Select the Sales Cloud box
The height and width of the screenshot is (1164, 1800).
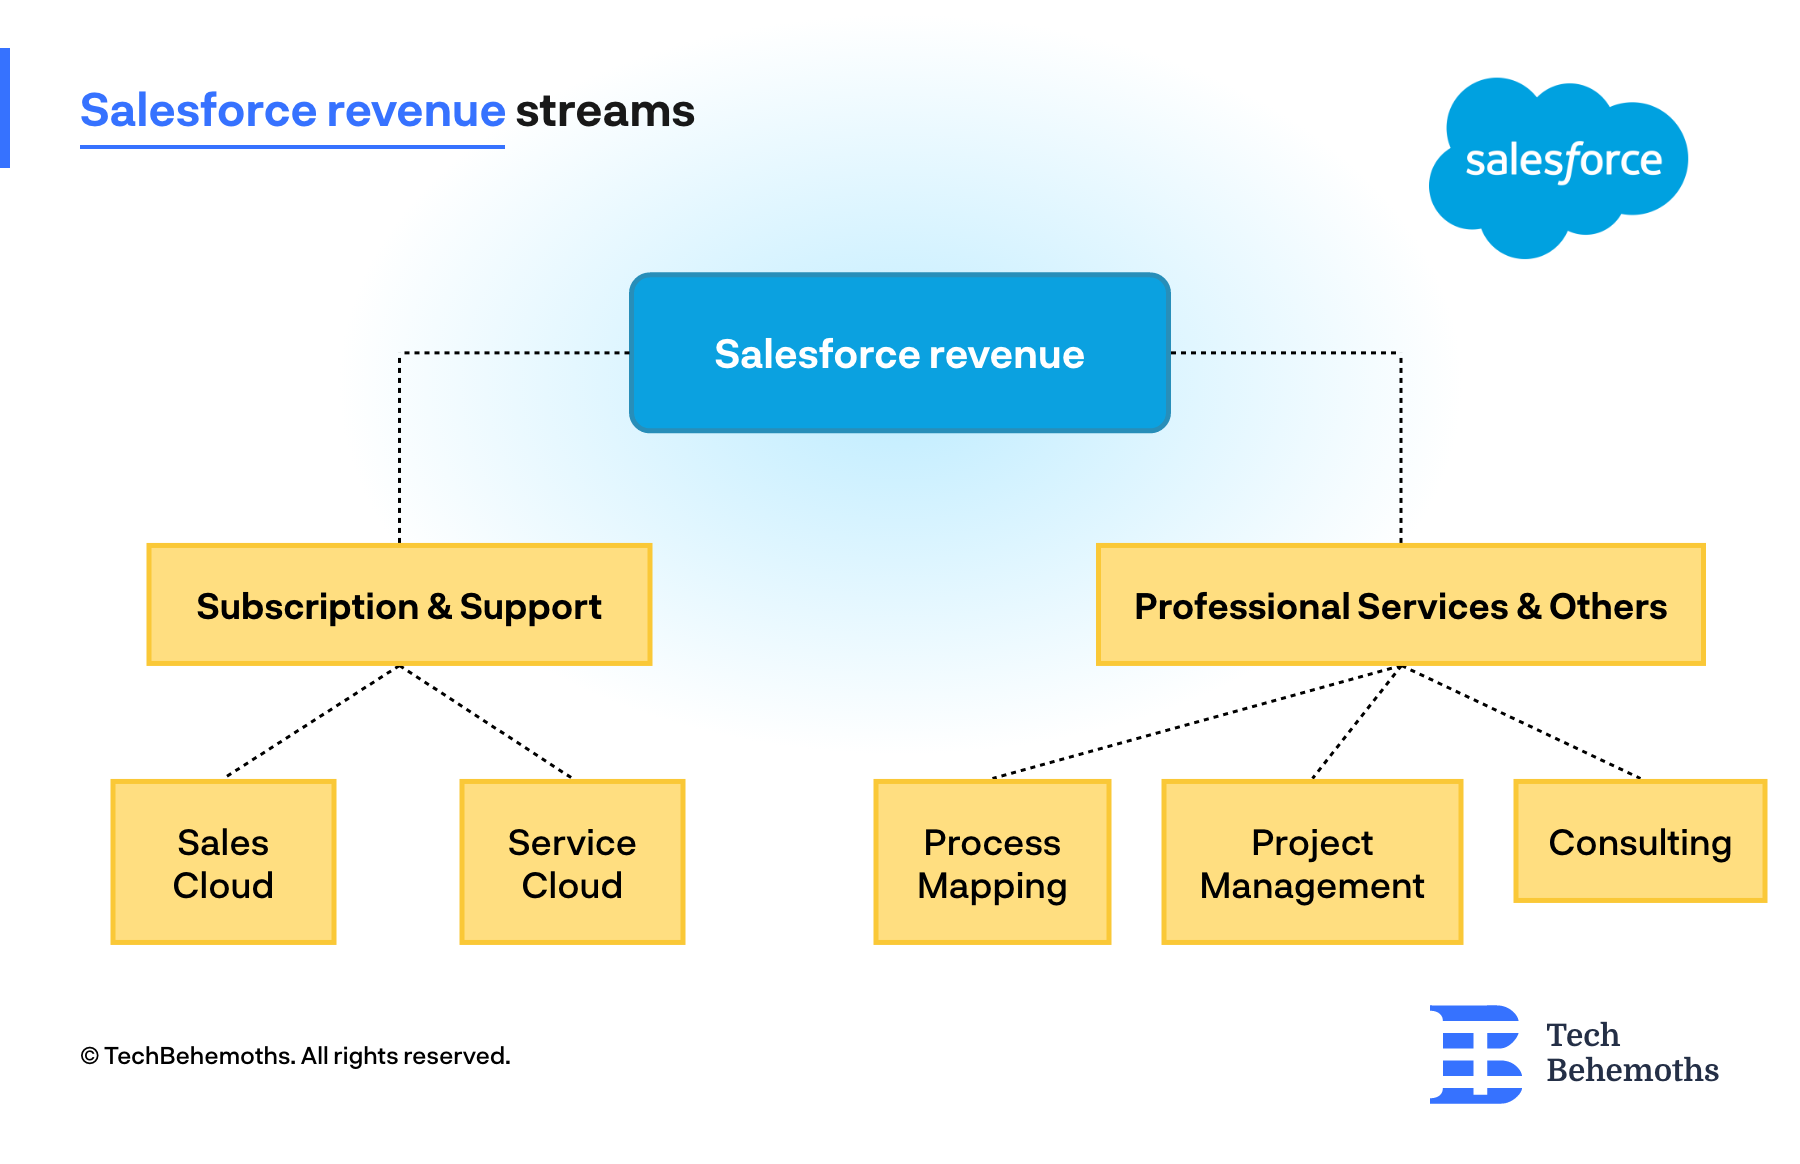coord(223,862)
